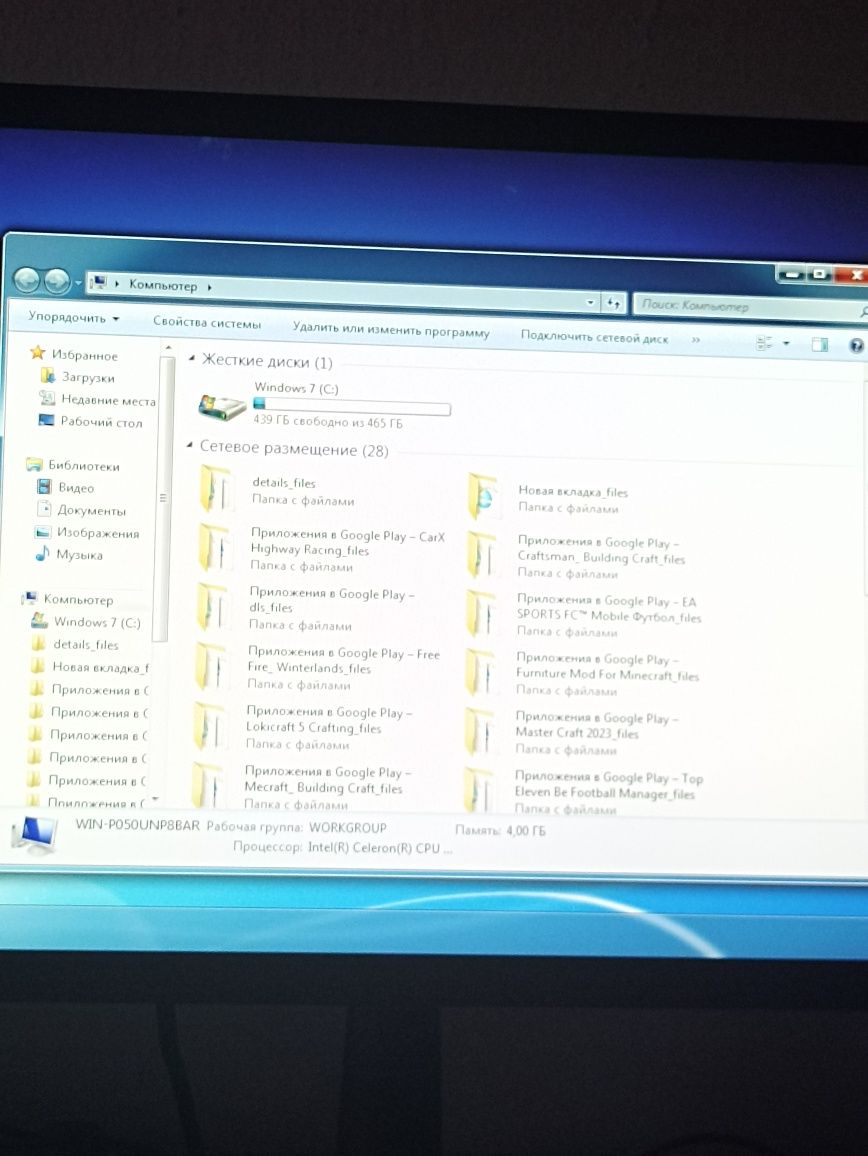
Task: Click the details_files folder name text
Action: pyautogui.click(x=284, y=483)
